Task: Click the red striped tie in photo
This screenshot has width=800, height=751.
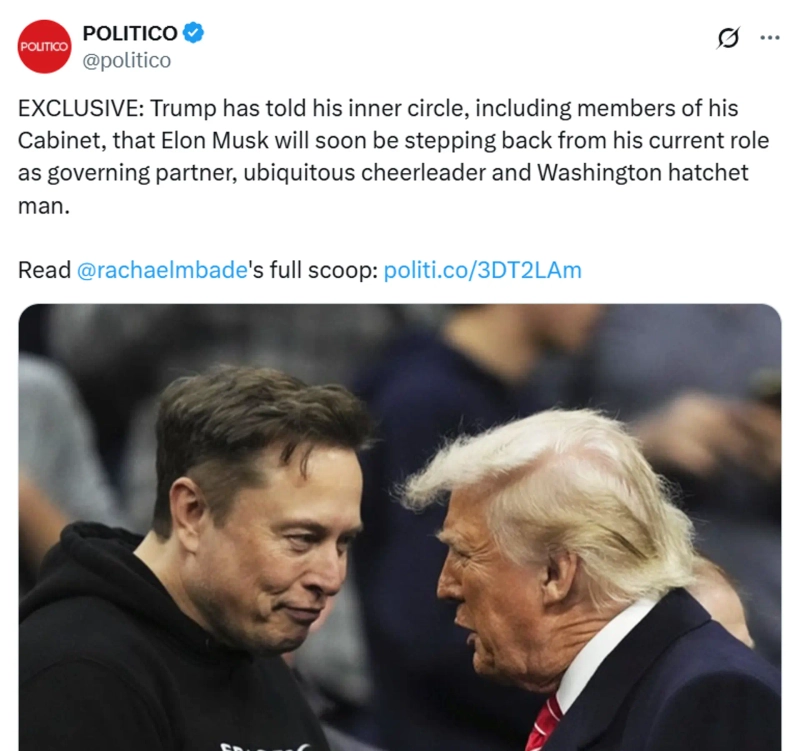Action: [544, 723]
